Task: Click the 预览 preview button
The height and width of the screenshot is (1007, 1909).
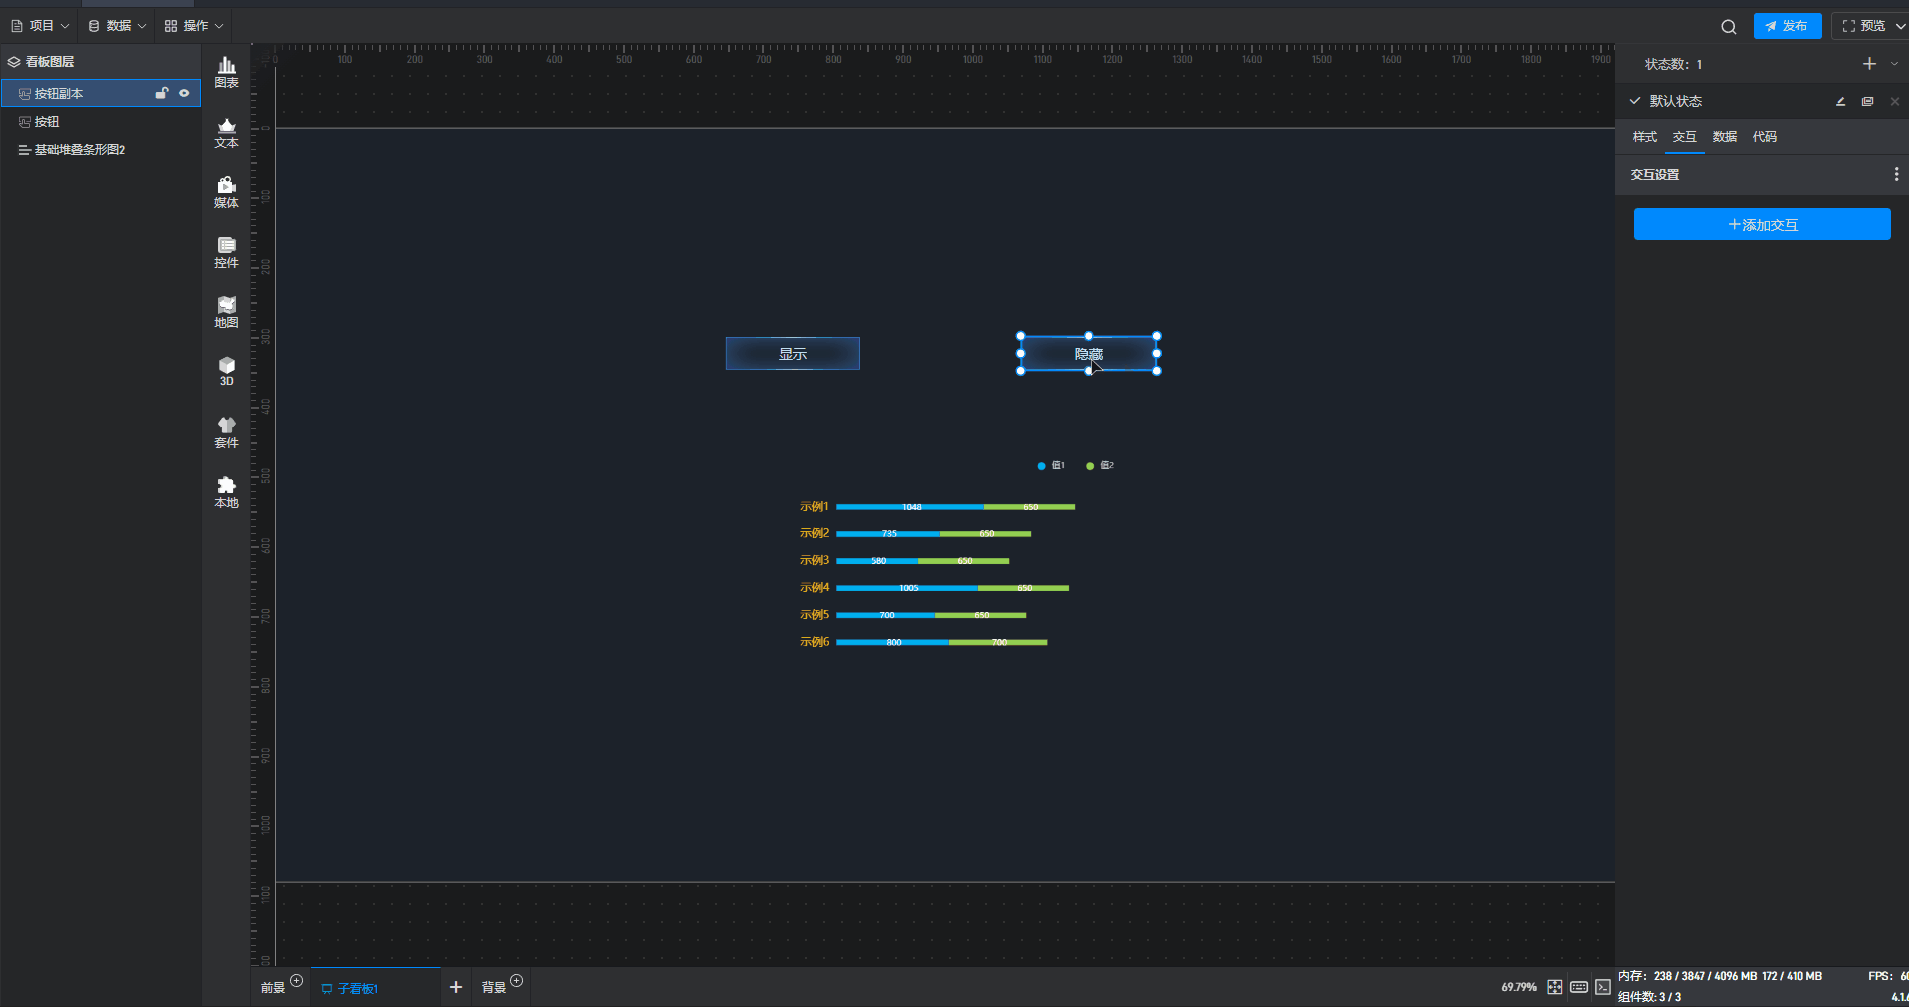Action: (x=1864, y=26)
